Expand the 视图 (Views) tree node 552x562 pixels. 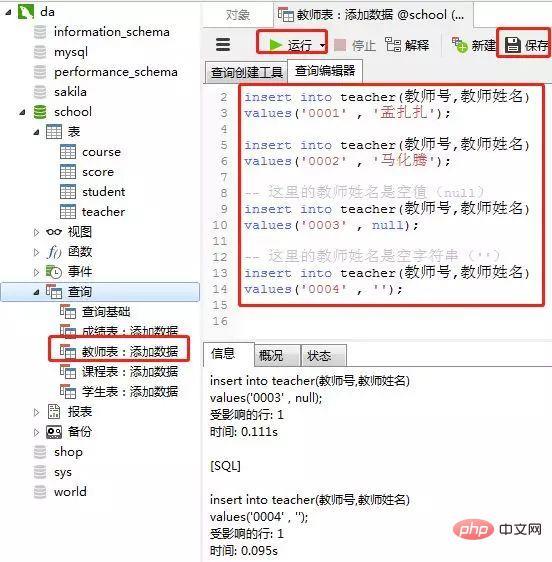click(36, 232)
